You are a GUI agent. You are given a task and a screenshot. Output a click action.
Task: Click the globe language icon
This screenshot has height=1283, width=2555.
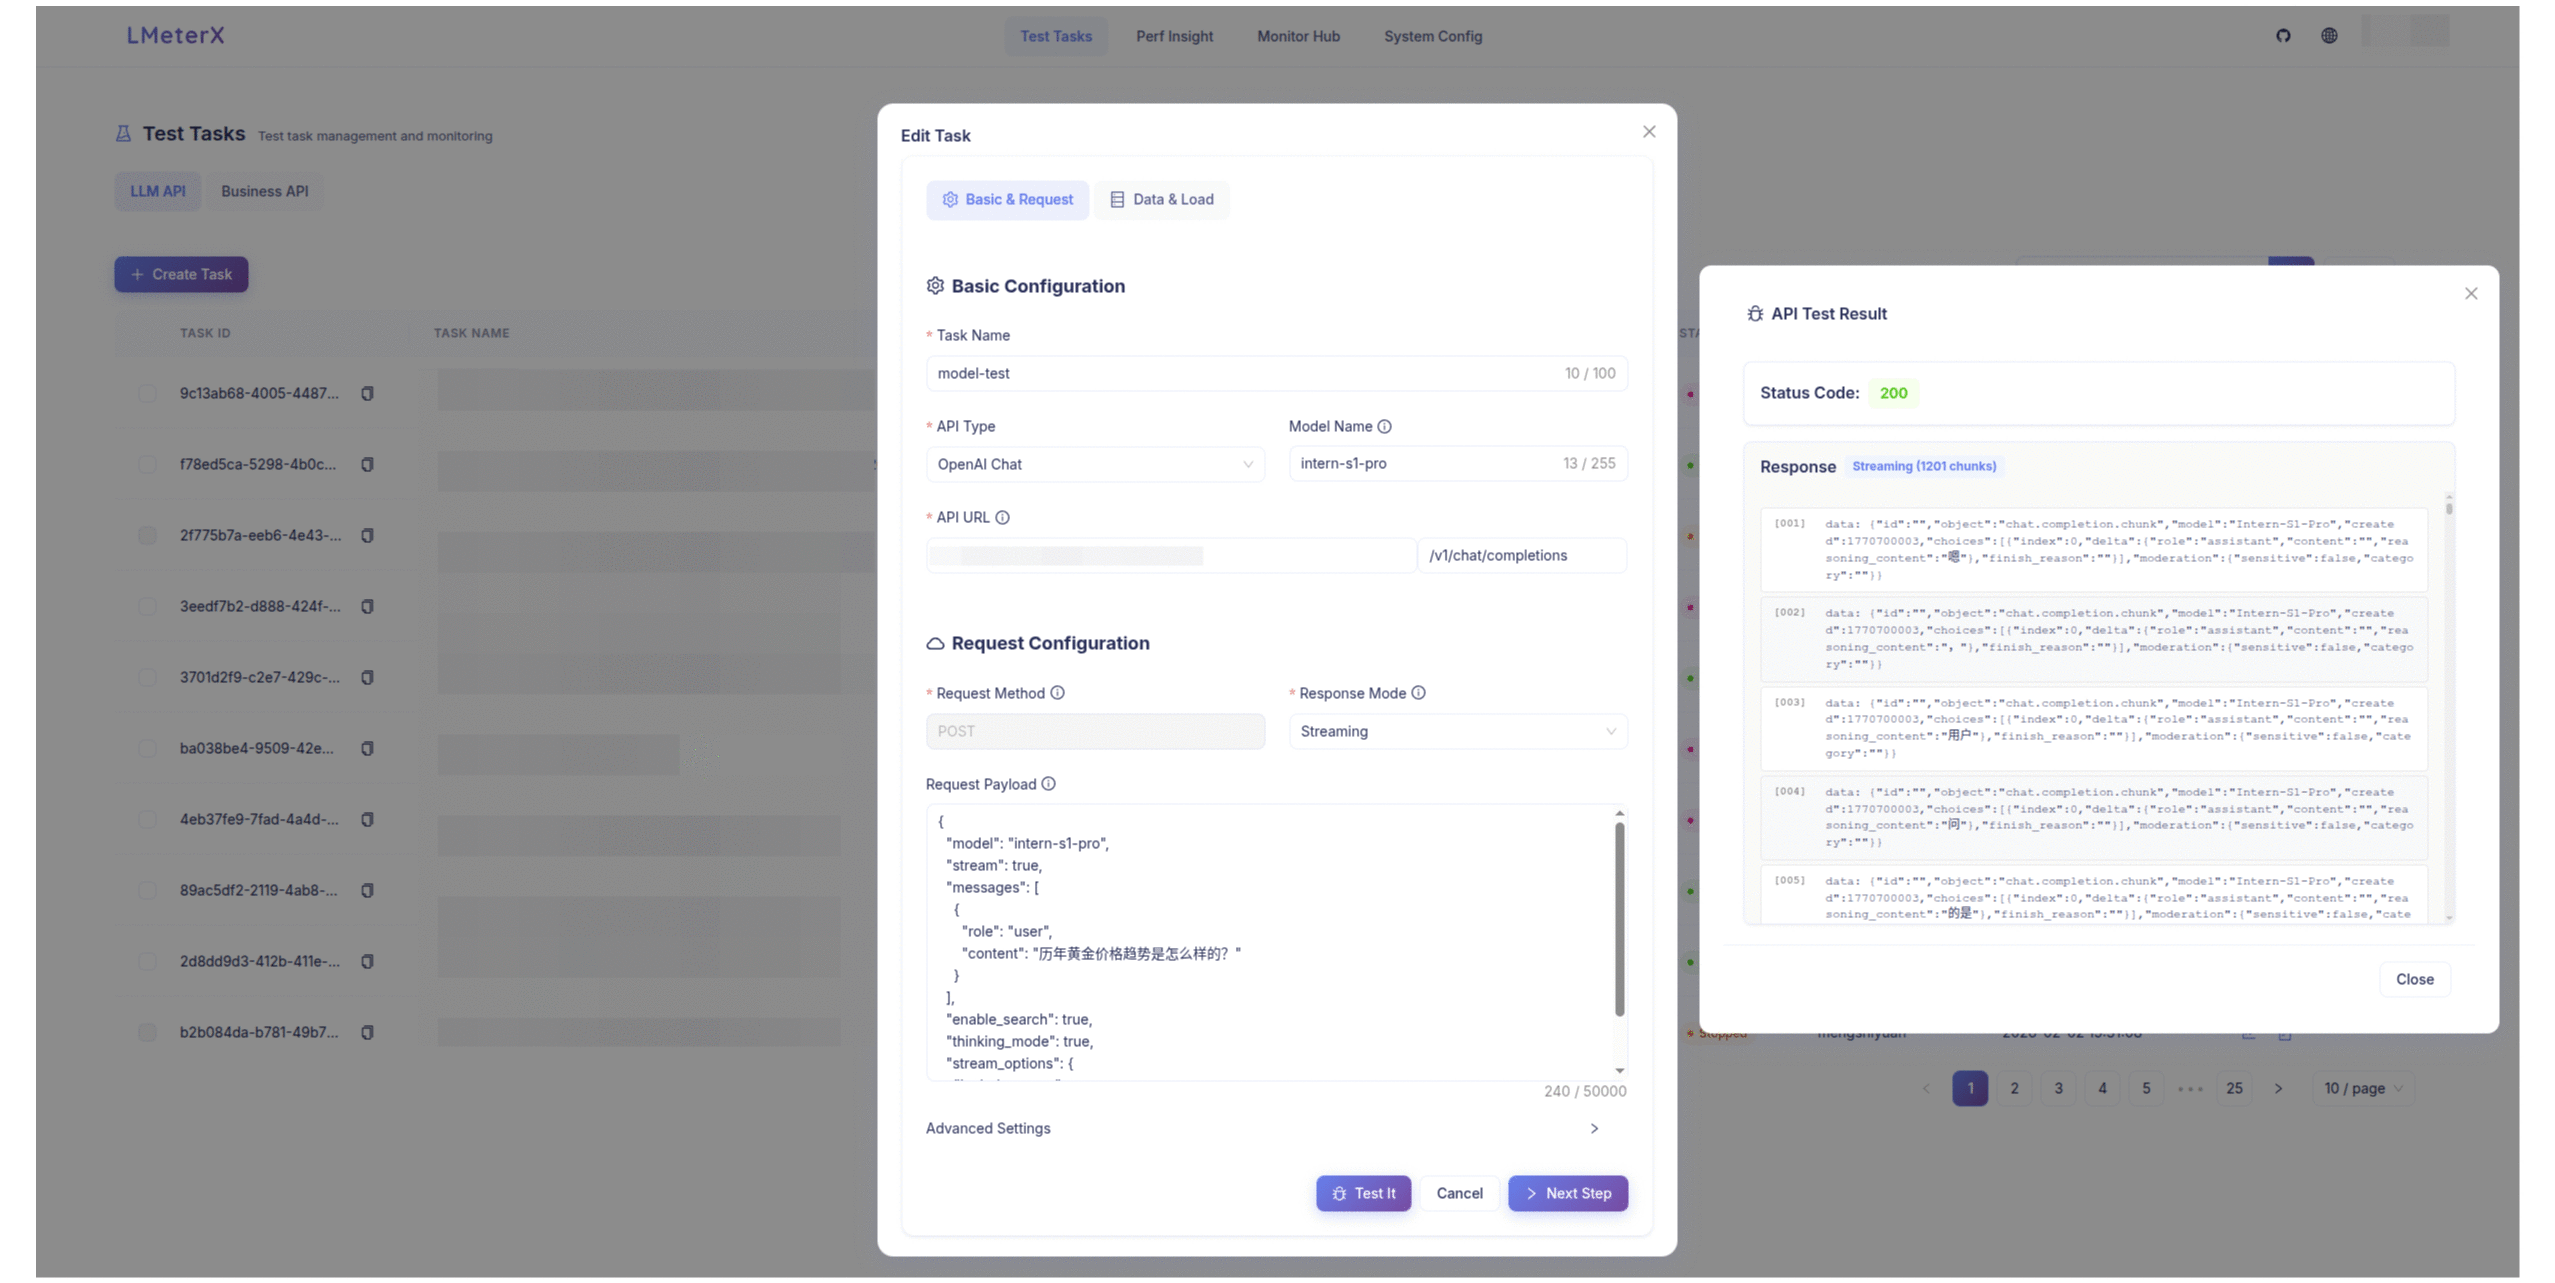2329,36
